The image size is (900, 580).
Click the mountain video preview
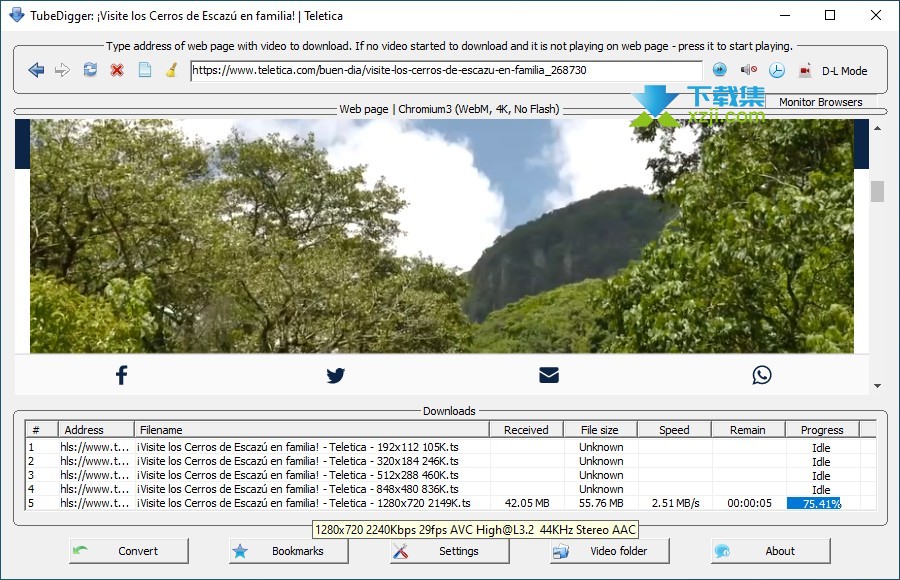[x=441, y=236]
